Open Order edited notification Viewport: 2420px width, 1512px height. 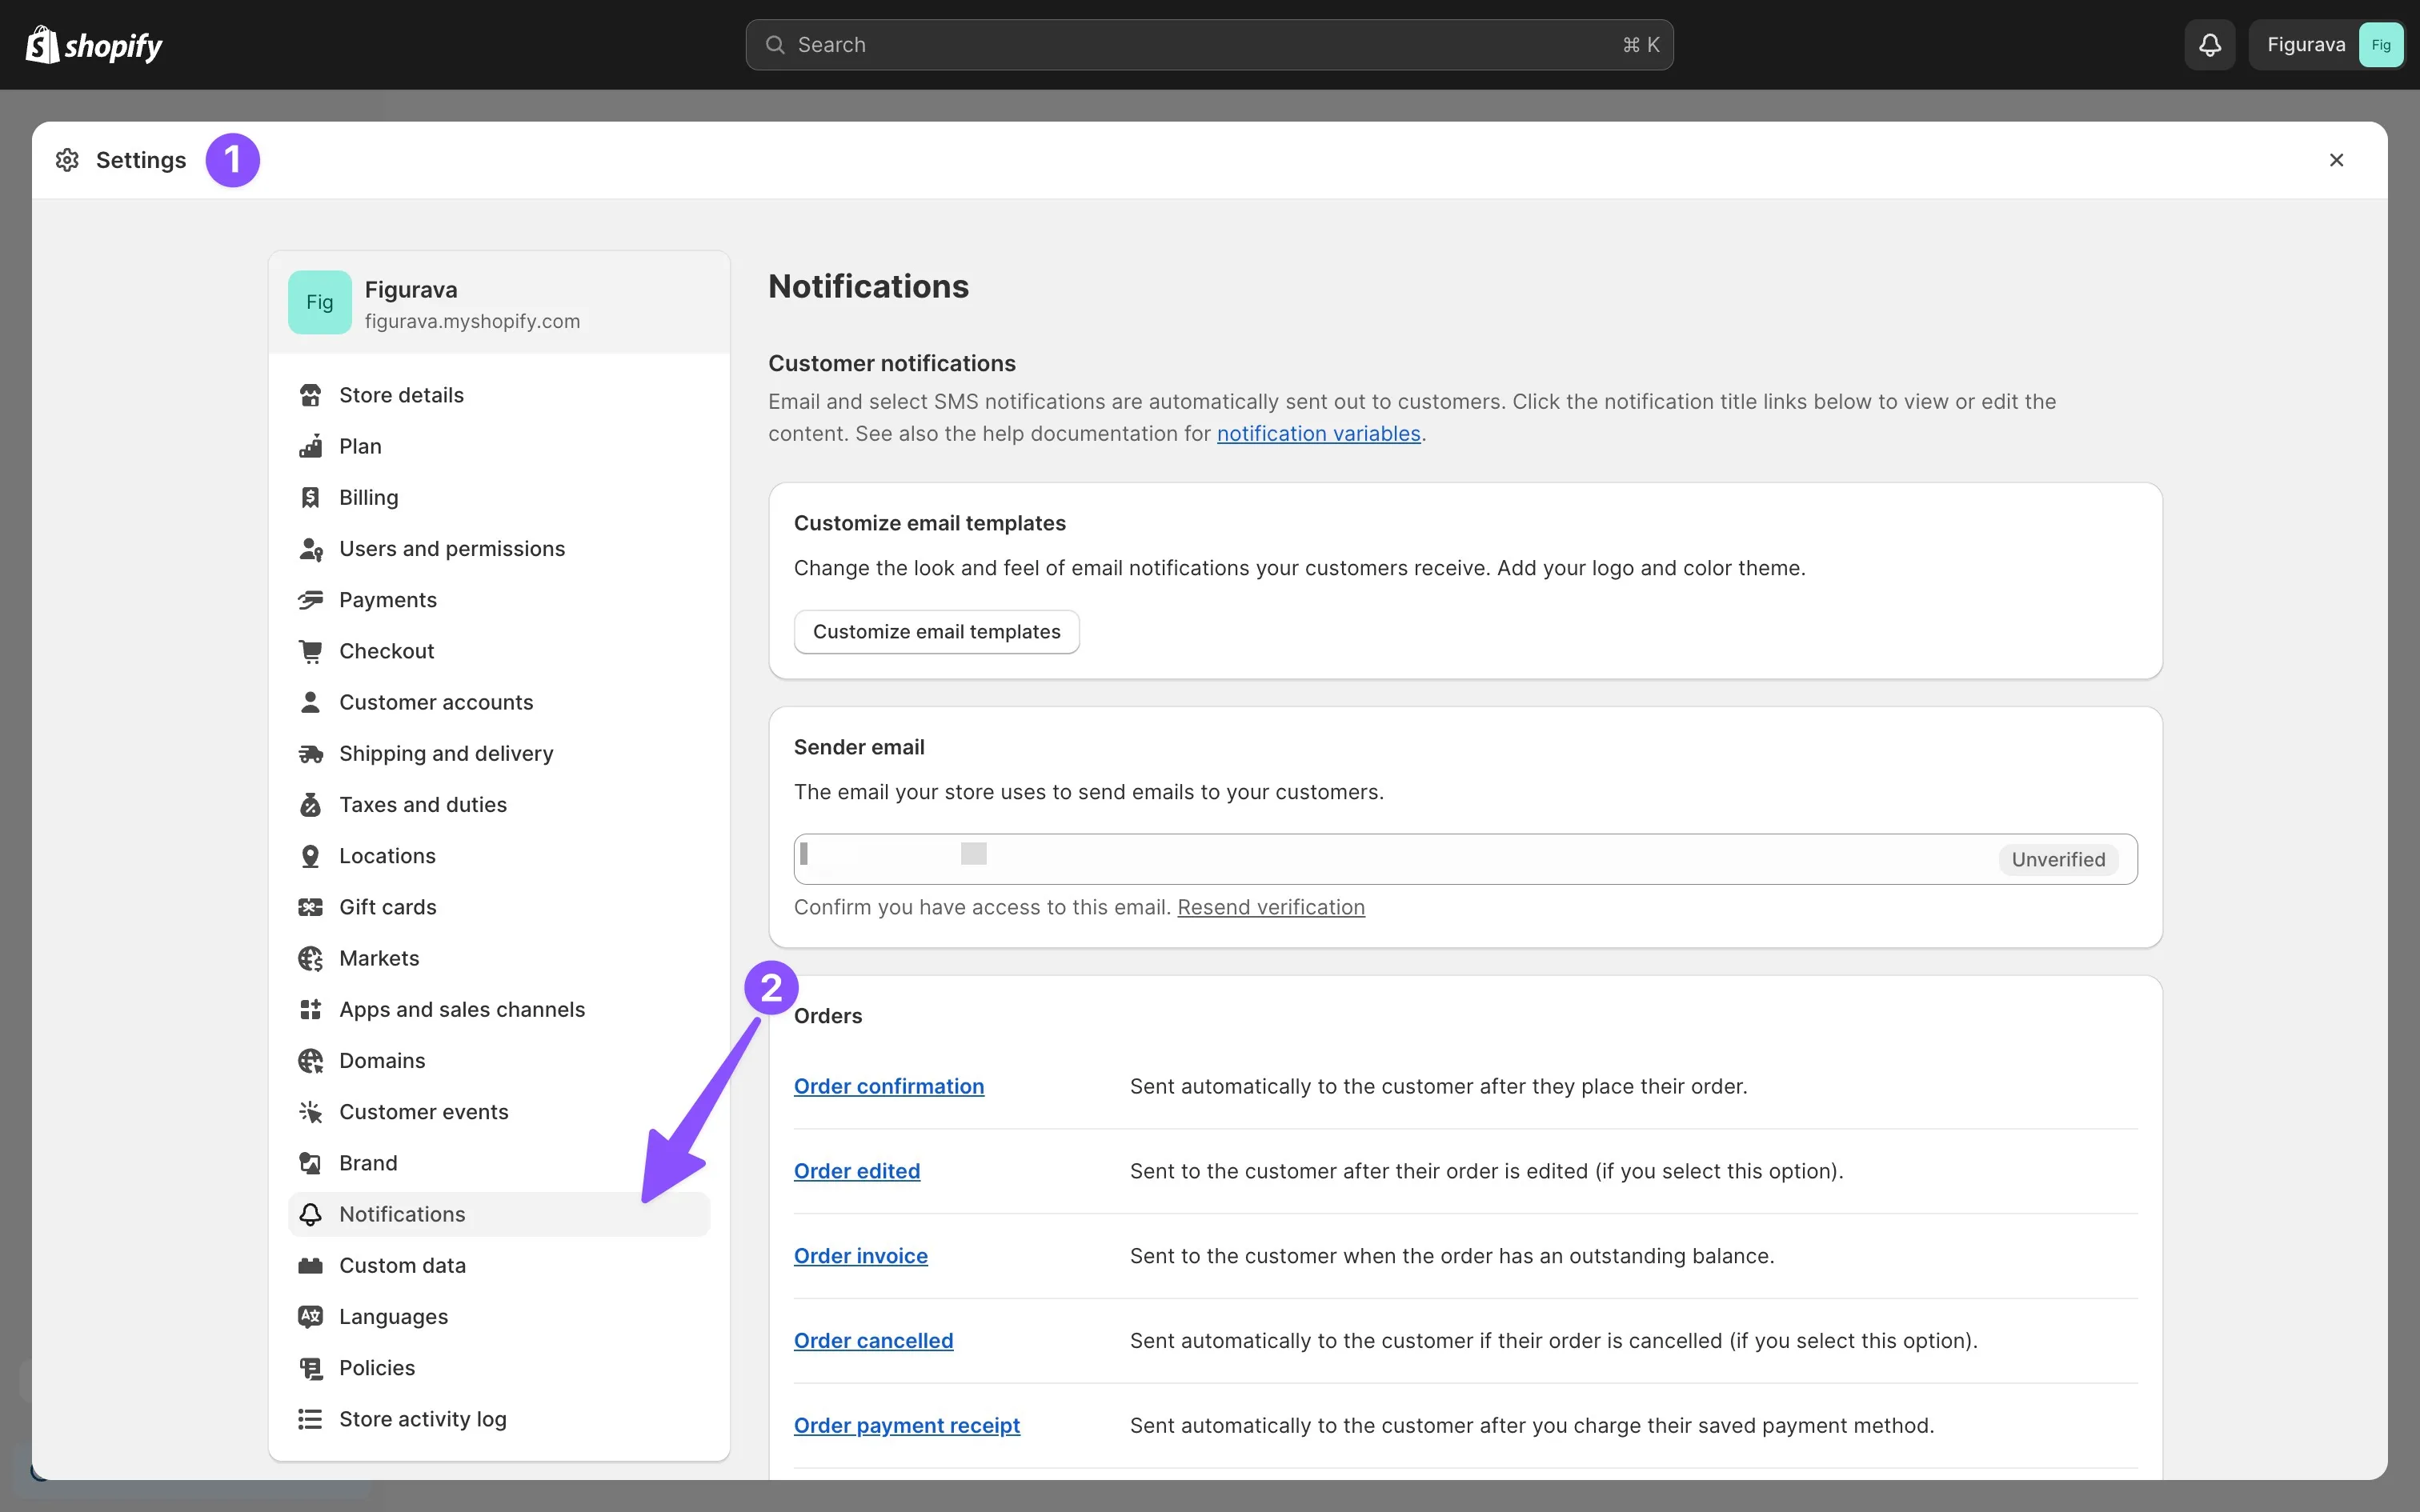[x=857, y=1171]
